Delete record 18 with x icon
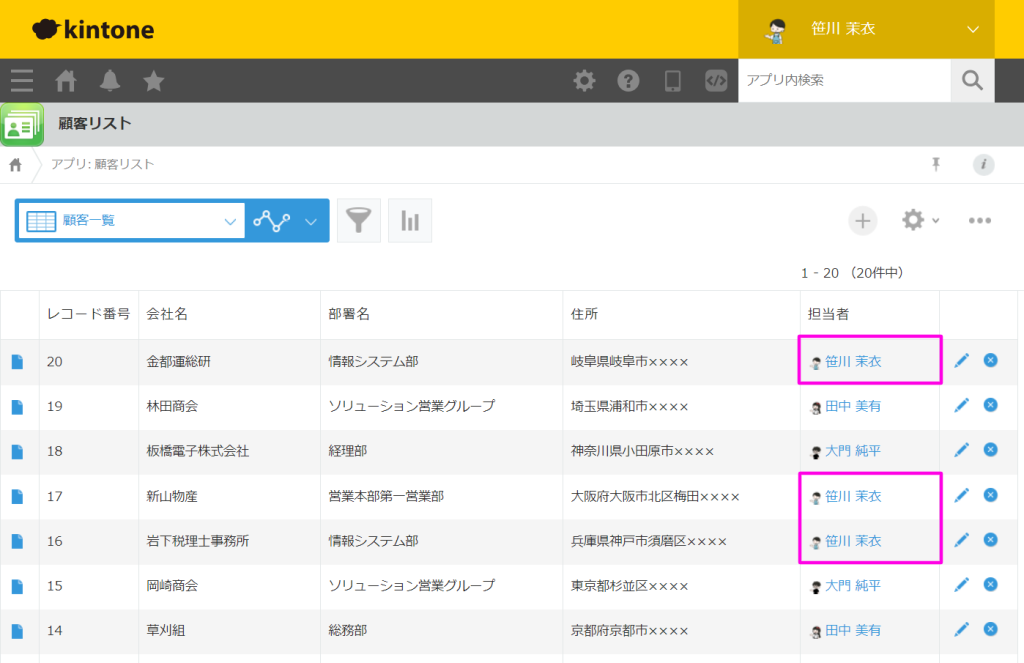This screenshot has width=1024, height=663. [x=991, y=449]
